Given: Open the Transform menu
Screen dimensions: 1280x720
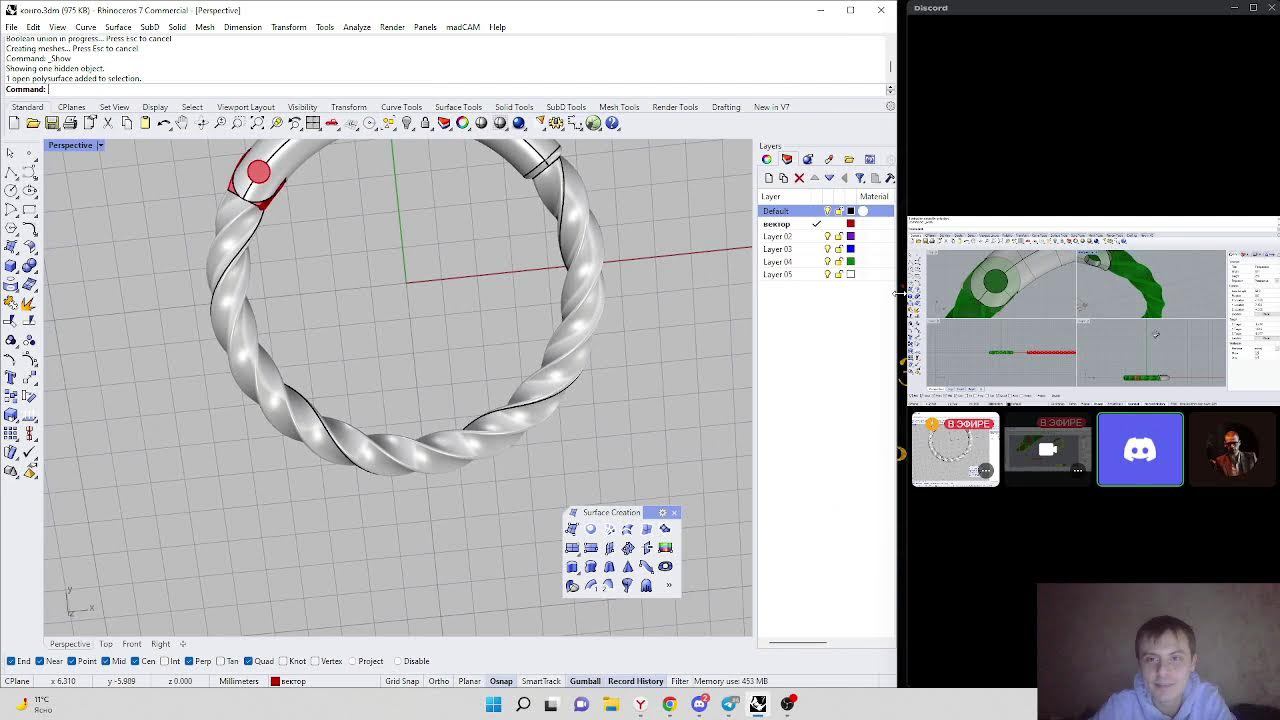Looking at the screenshot, I should pos(288,27).
